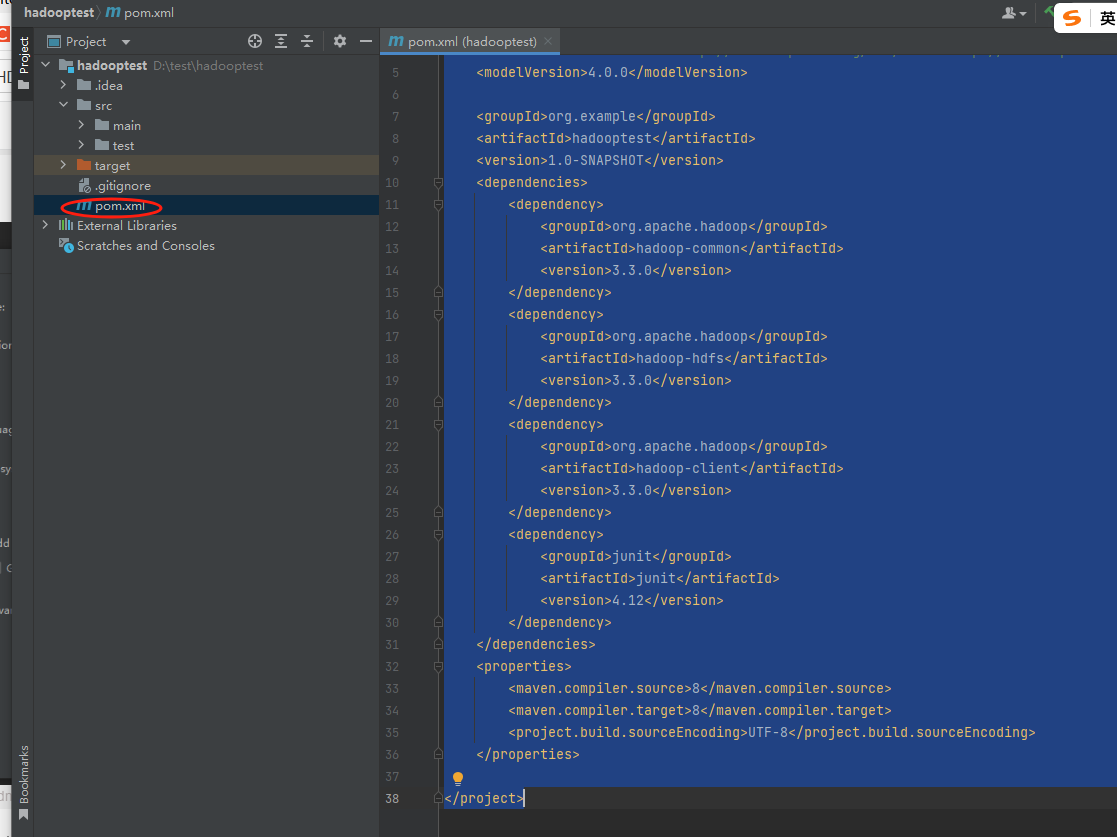Collapse the src folder

63,105
